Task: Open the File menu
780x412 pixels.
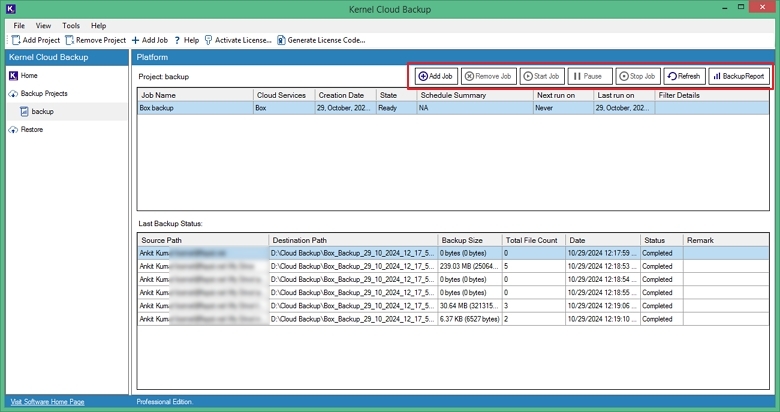Action: [19, 25]
